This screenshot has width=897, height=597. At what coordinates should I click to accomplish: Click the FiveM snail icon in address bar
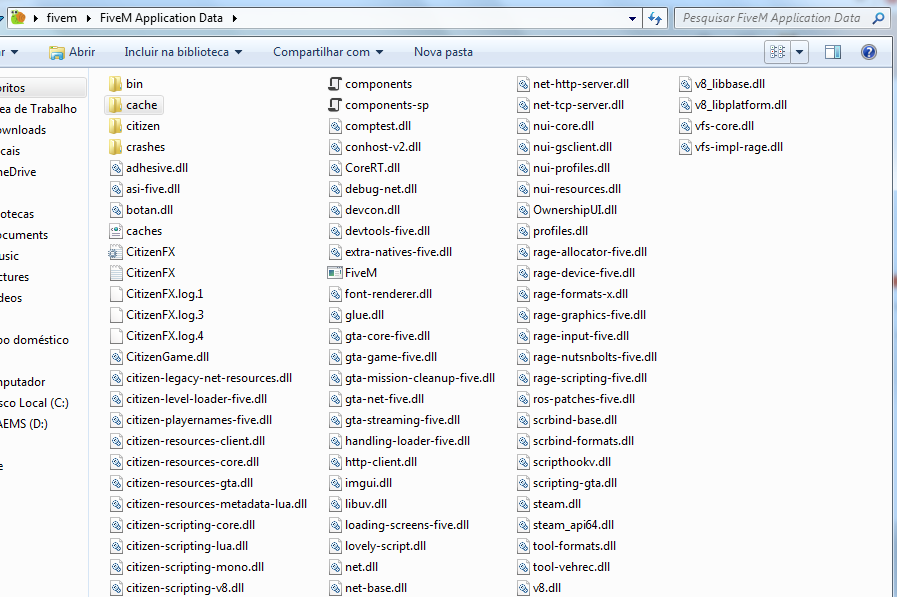click(18, 18)
